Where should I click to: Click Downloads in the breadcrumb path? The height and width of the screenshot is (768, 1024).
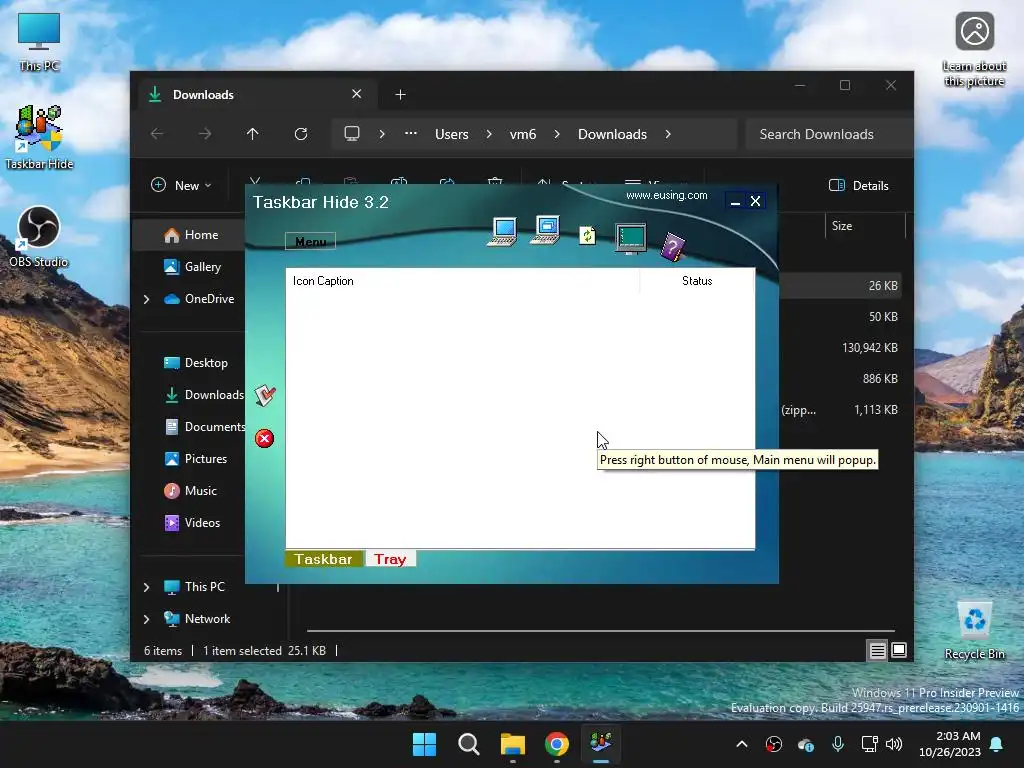(613, 134)
